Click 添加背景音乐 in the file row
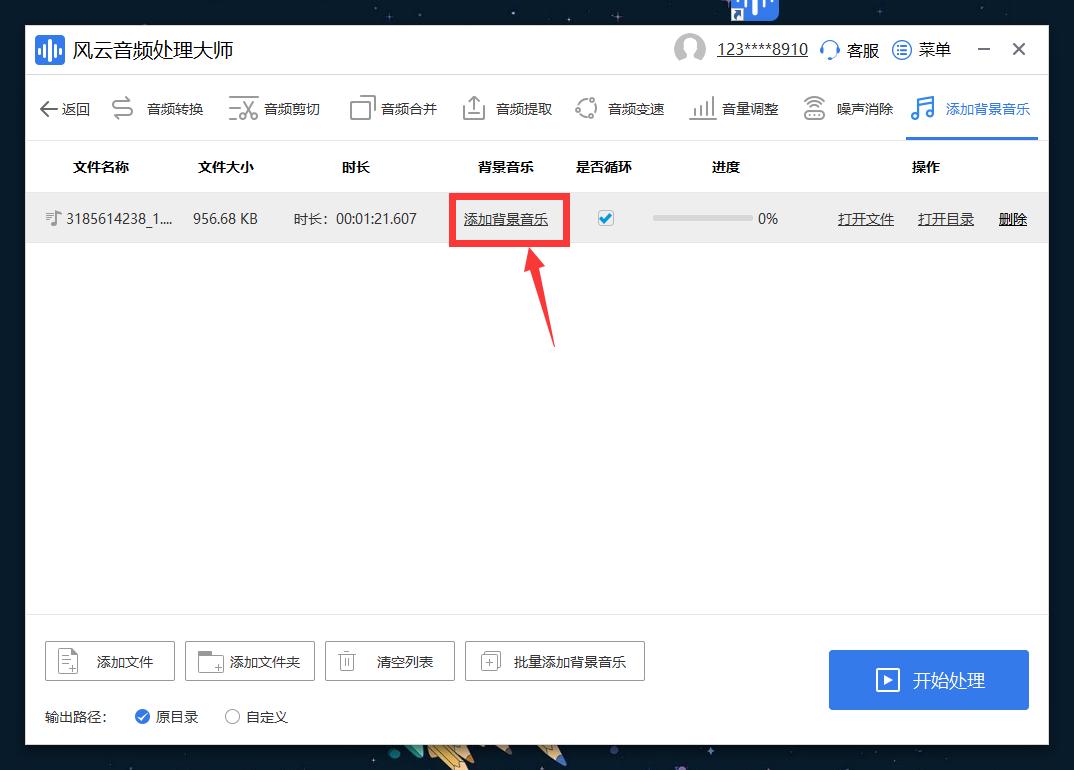 click(508, 218)
